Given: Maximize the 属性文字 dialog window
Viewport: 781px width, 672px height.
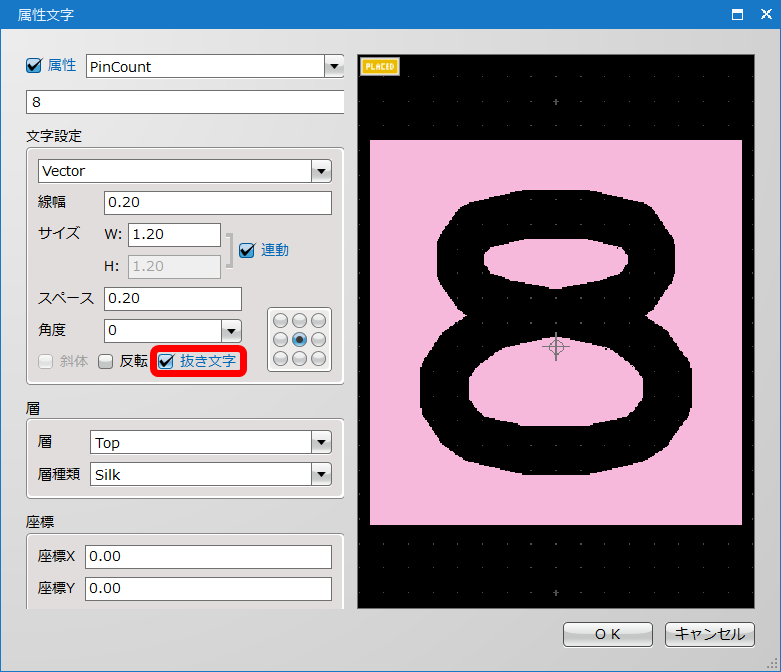Looking at the screenshot, I should (x=737, y=14).
